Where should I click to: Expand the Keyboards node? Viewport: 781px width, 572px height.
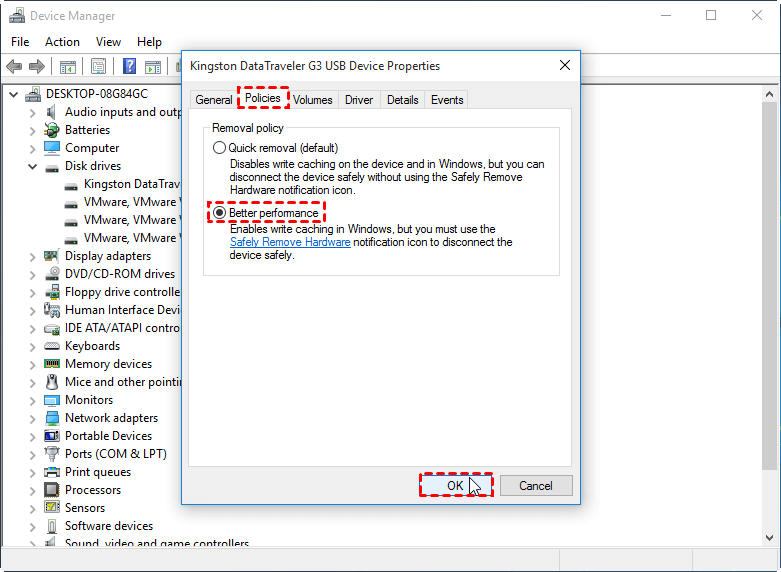[32, 346]
